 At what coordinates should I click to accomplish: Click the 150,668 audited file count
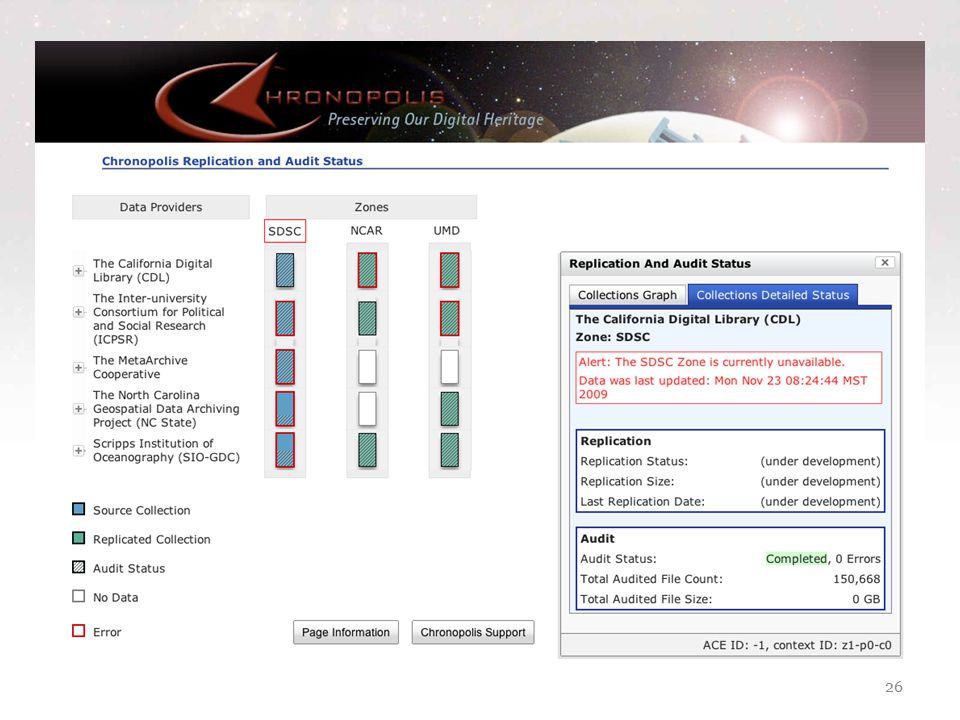tap(857, 579)
